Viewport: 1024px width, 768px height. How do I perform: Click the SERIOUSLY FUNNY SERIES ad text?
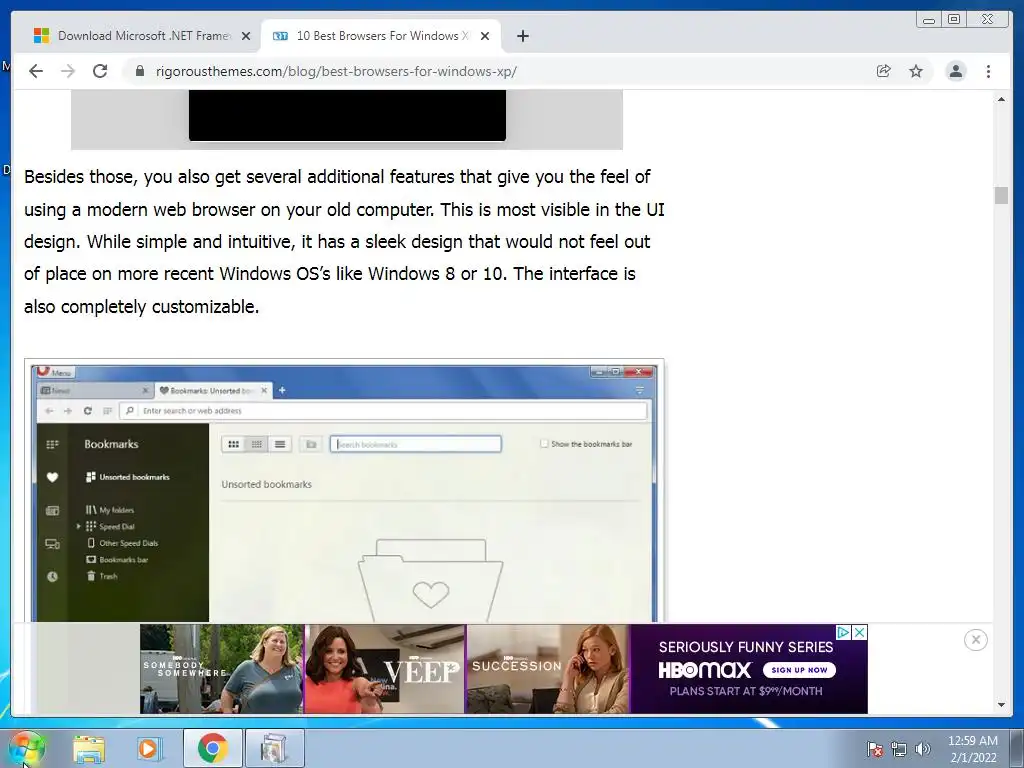pos(746,647)
